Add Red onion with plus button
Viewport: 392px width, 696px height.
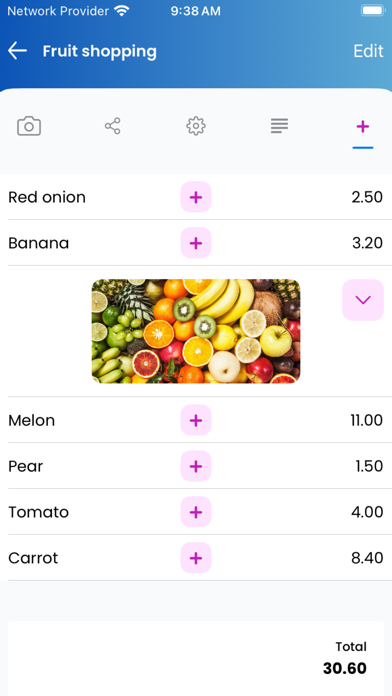(196, 197)
